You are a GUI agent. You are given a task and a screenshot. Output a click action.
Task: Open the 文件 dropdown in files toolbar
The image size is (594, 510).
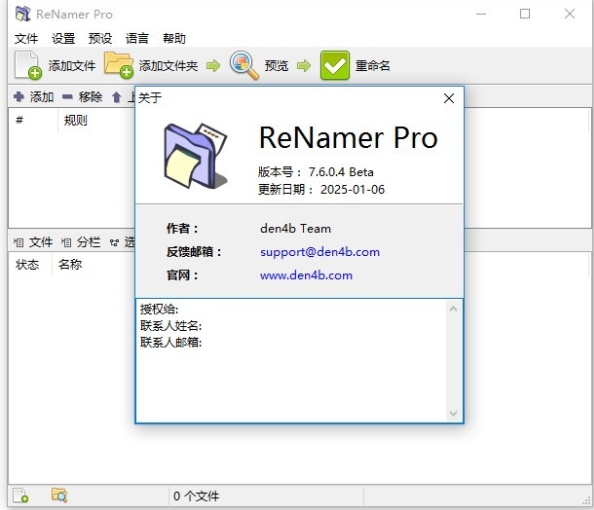pos(33,242)
